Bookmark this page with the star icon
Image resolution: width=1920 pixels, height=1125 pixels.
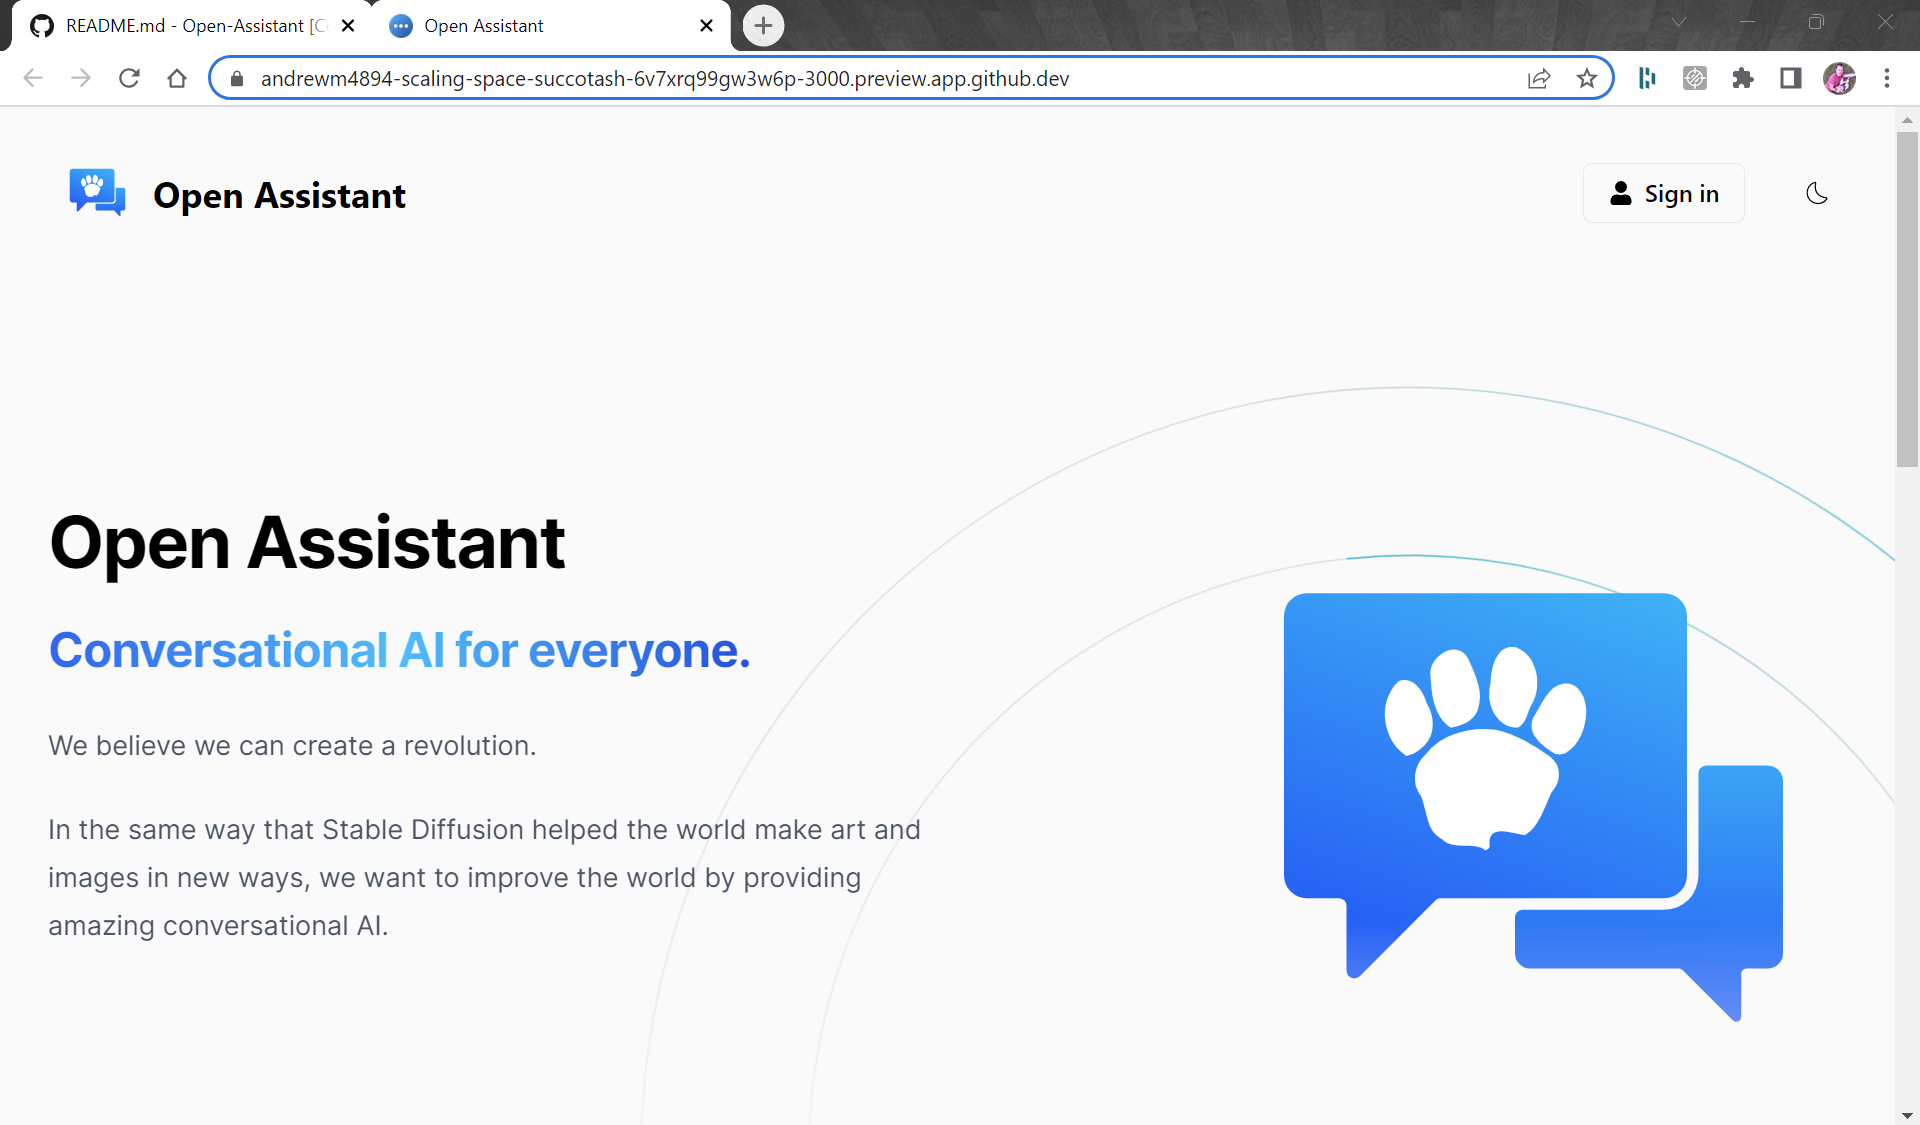click(1586, 78)
